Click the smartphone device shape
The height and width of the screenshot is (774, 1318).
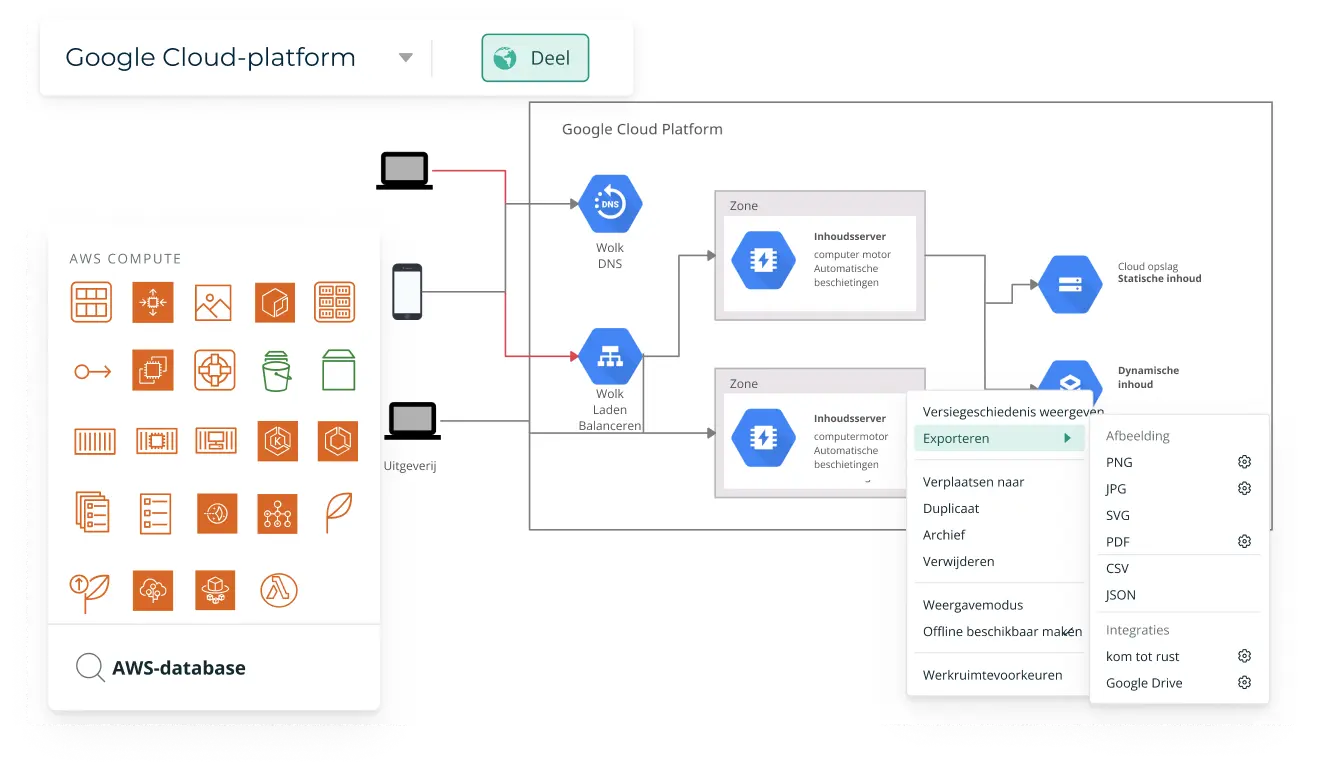pos(407,292)
